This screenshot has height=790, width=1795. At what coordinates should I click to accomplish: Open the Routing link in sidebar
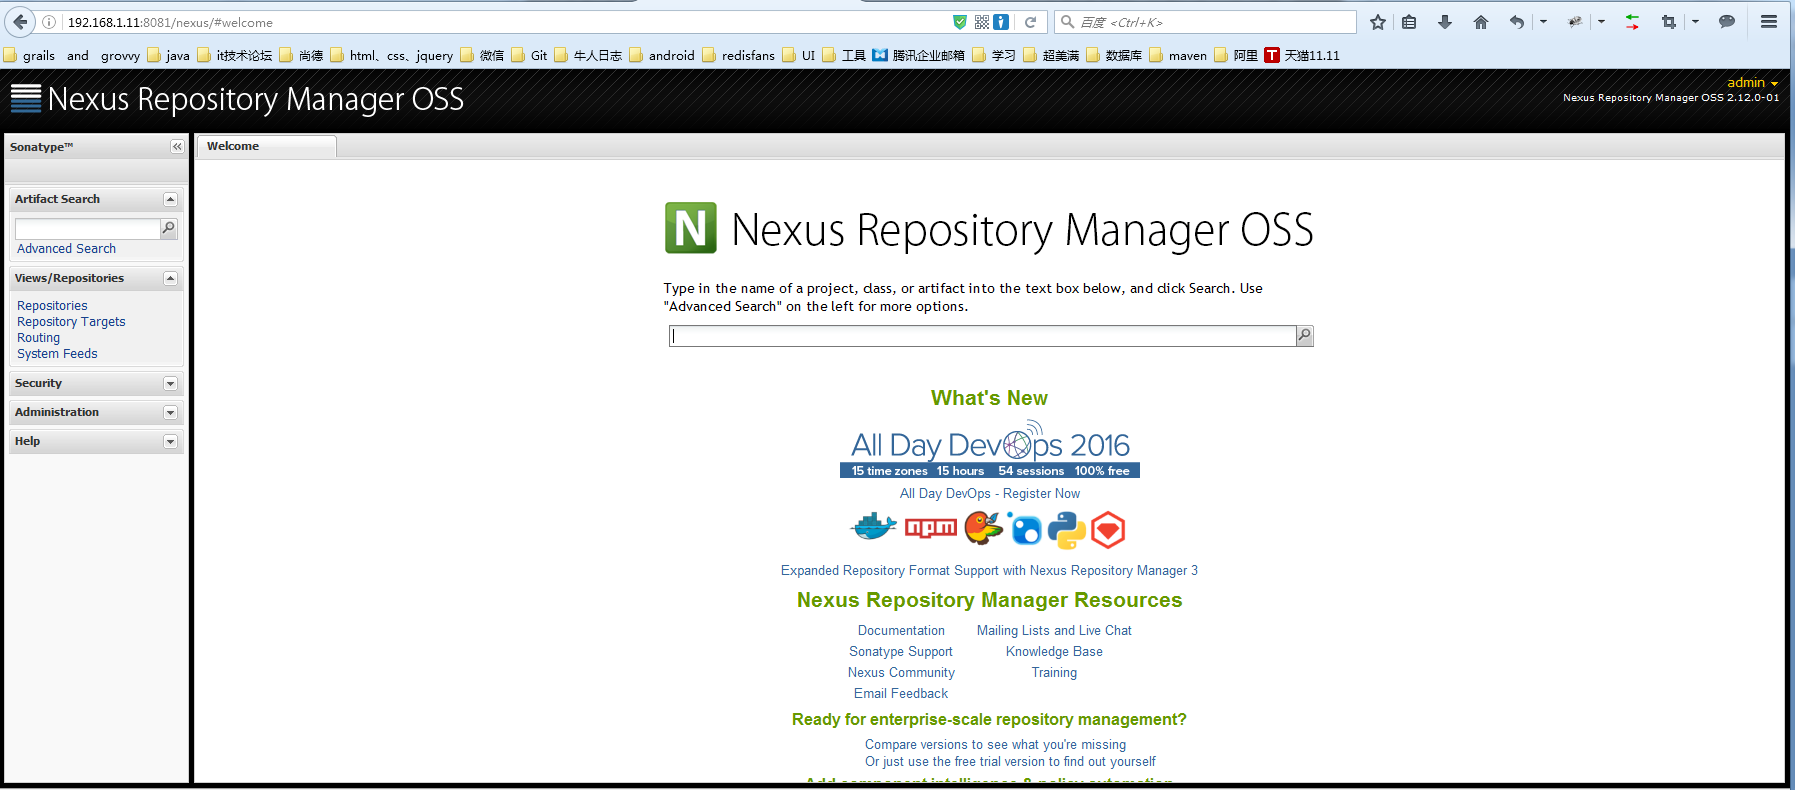(38, 338)
